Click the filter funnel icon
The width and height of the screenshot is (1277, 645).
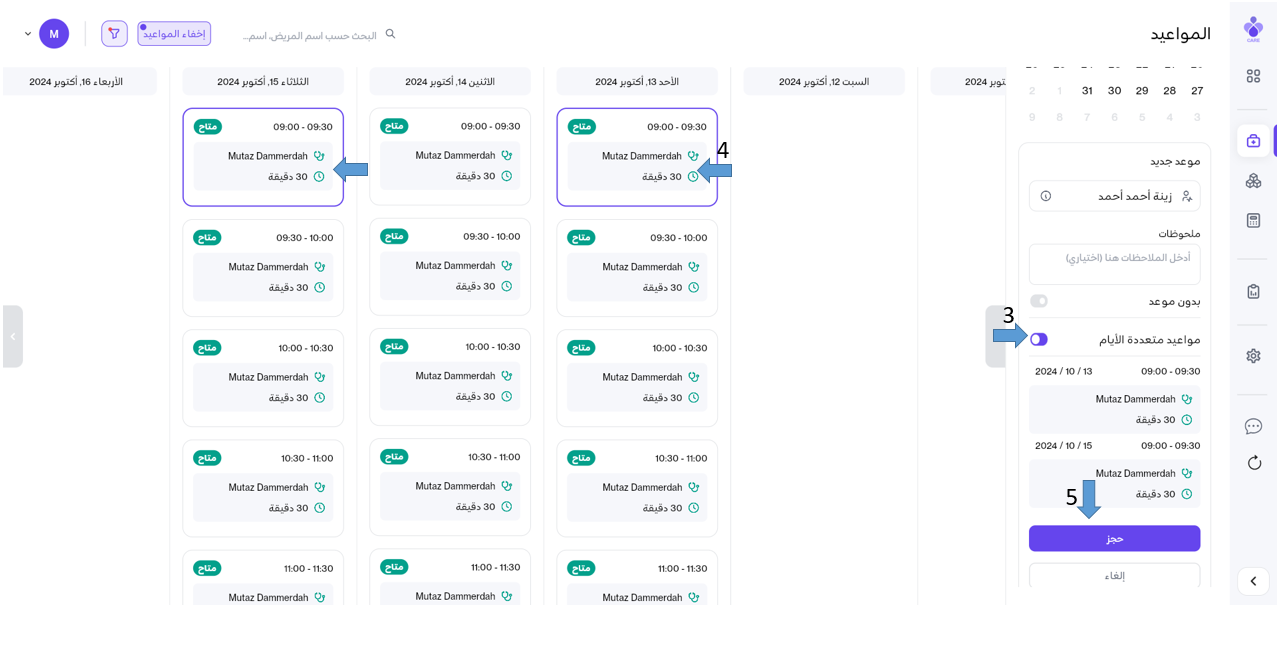click(114, 34)
